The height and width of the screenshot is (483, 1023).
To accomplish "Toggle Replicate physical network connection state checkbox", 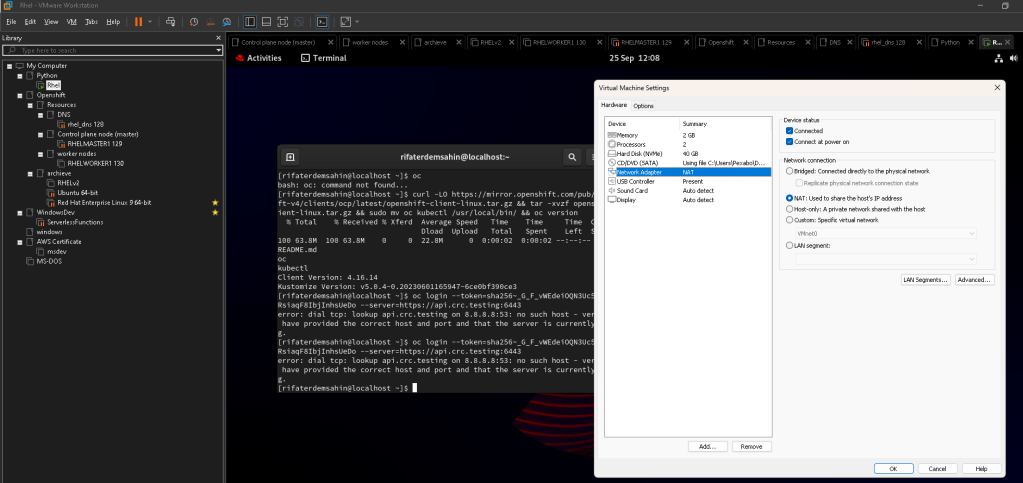I will (799, 183).
